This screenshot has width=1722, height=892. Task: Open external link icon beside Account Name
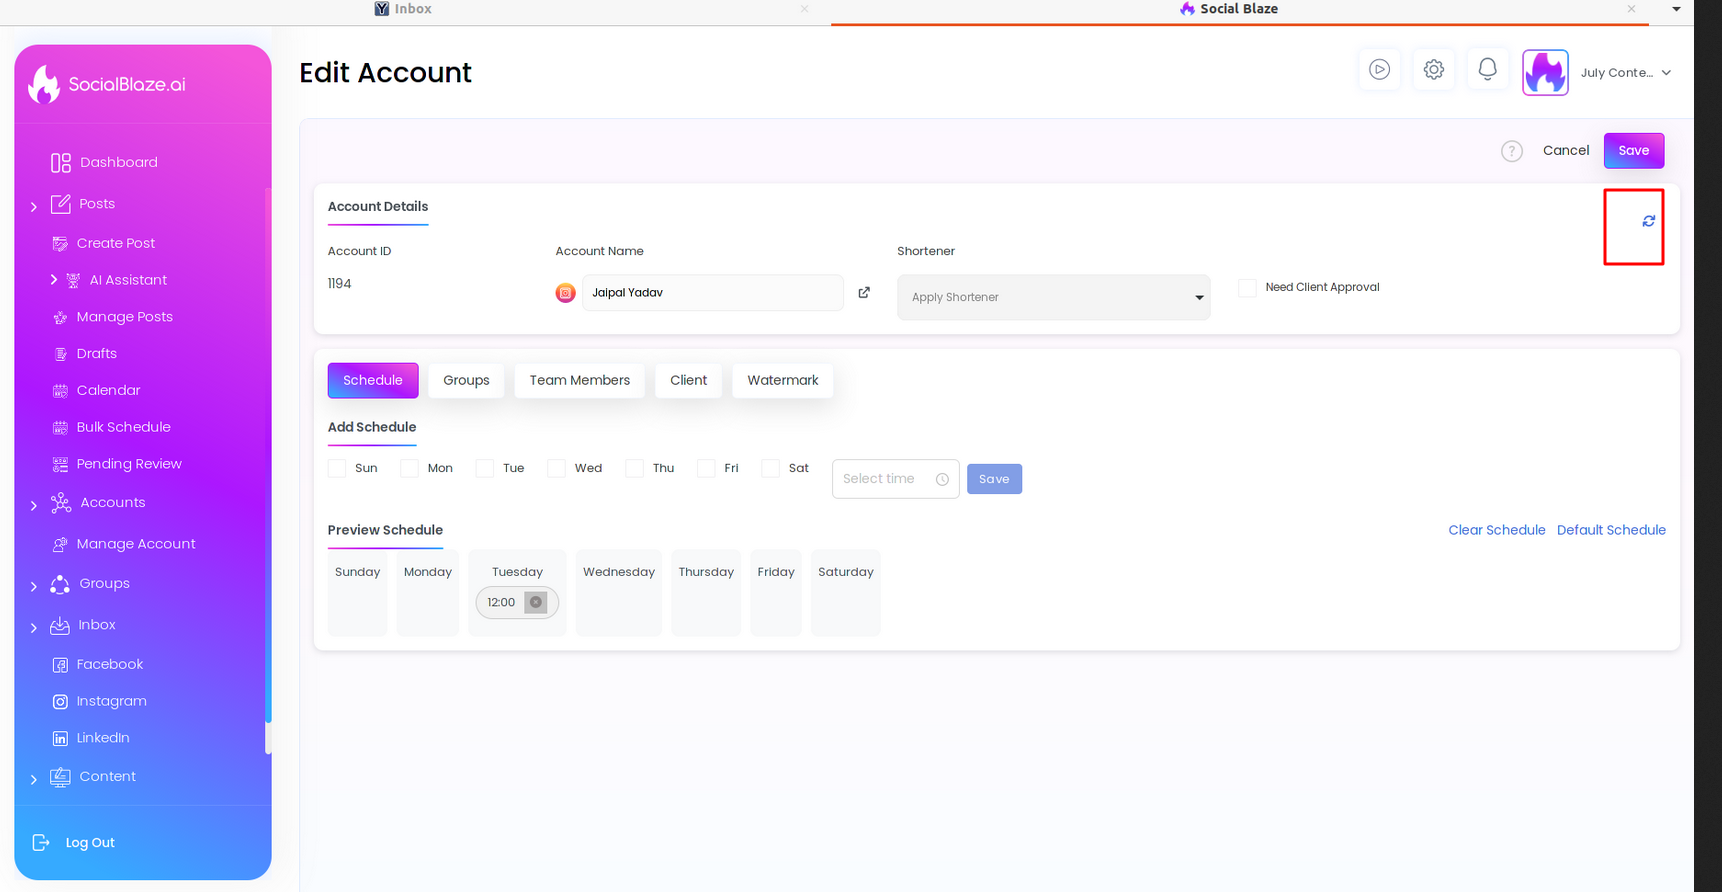point(864,292)
